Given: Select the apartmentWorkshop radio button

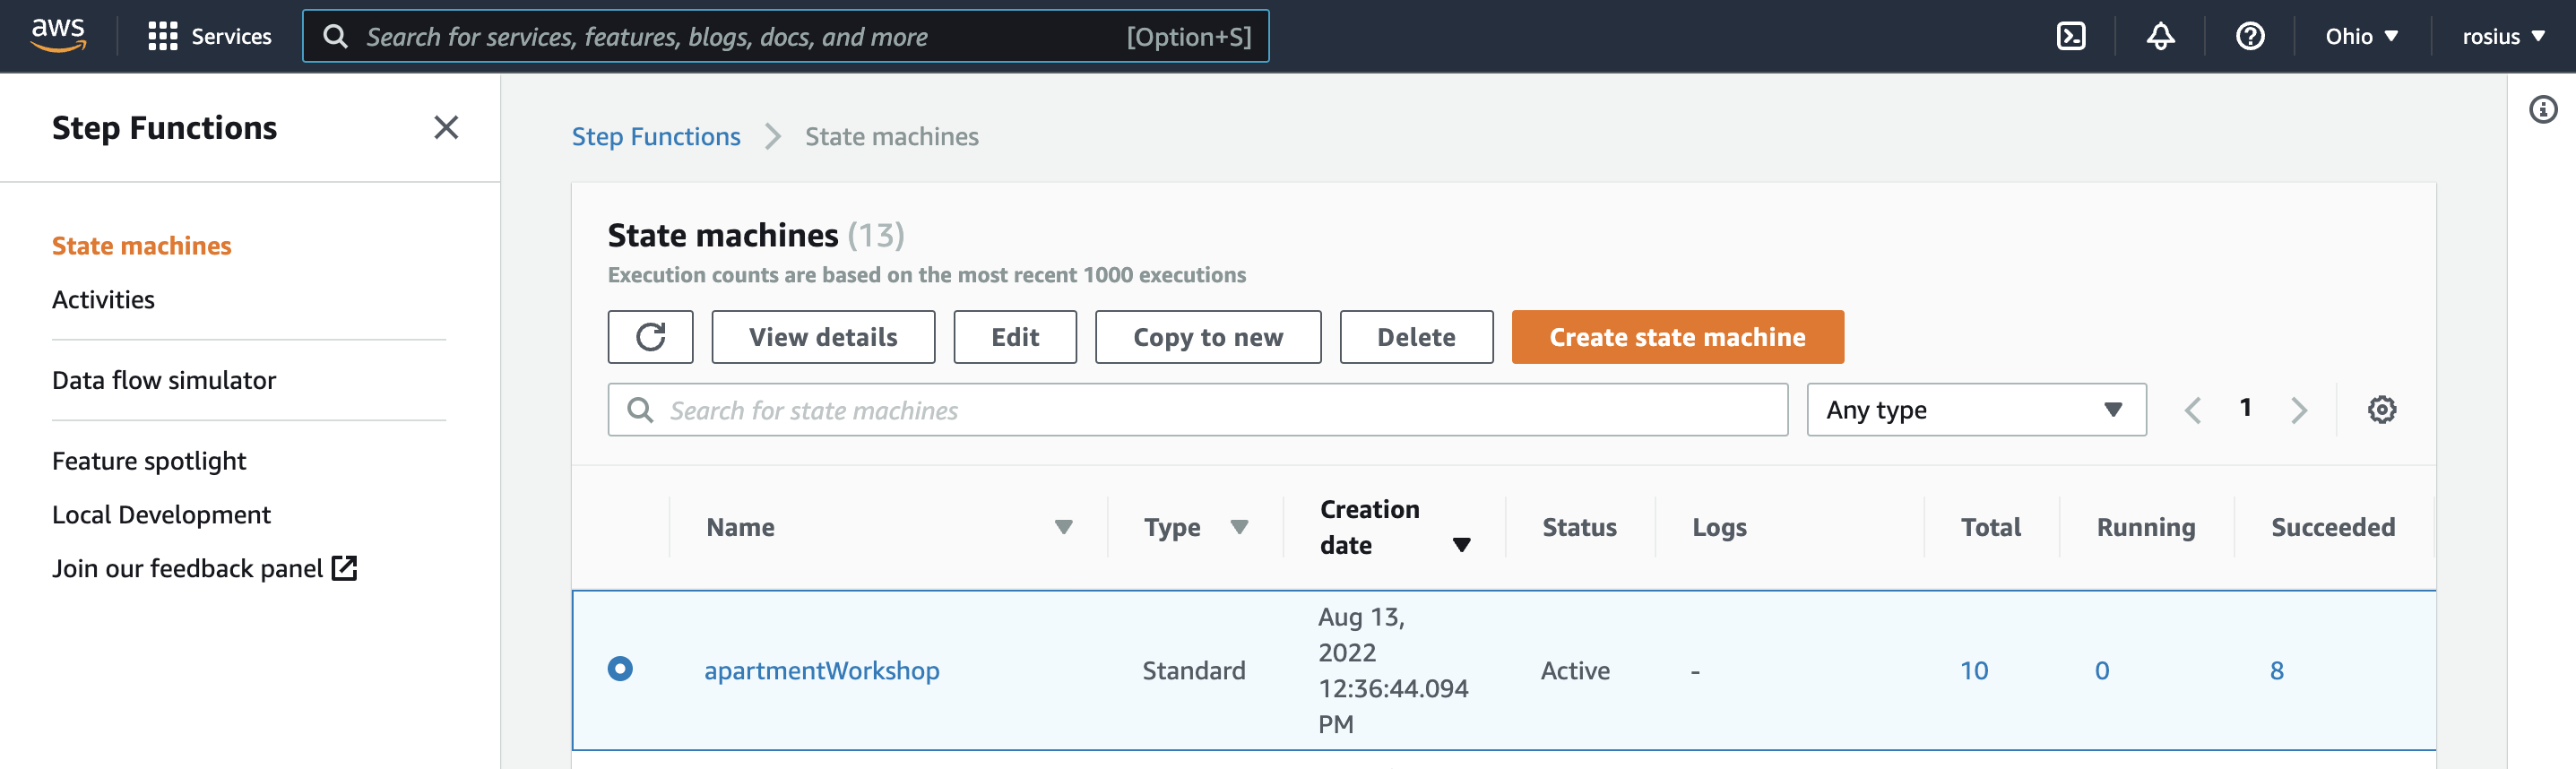Looking at the screenshot, I should [x=620, y=668].
